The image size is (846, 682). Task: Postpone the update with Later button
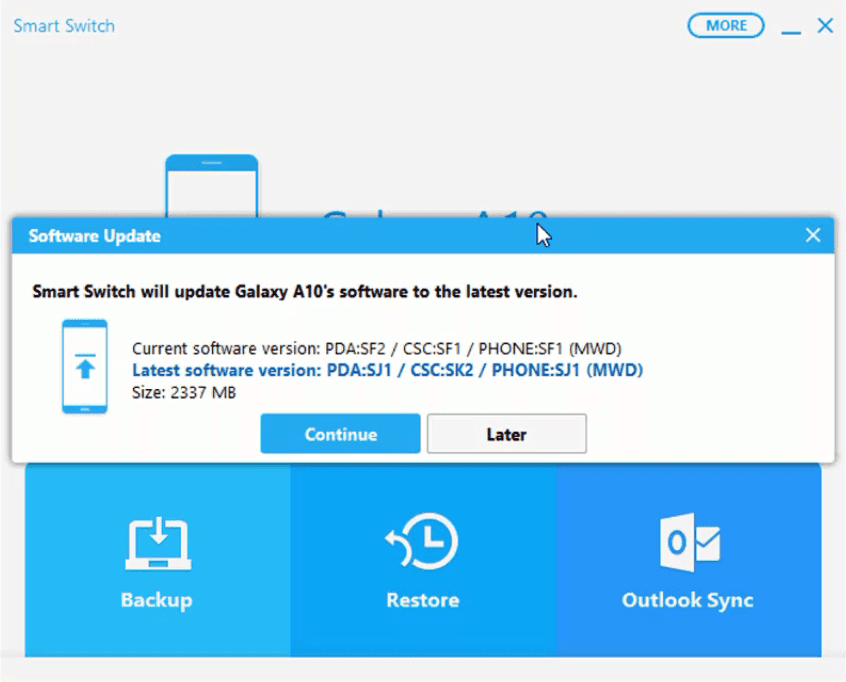[506, 434]
